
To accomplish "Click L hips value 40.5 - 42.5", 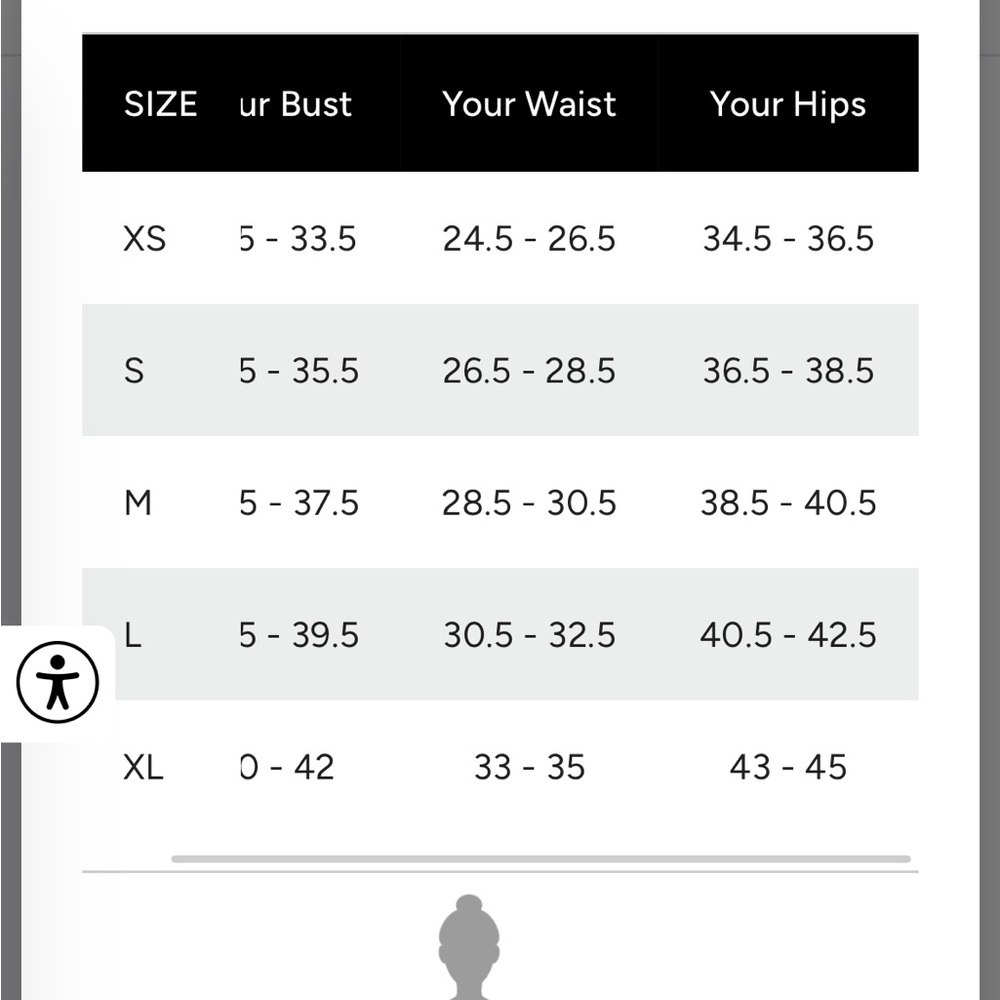I will 788,635.
